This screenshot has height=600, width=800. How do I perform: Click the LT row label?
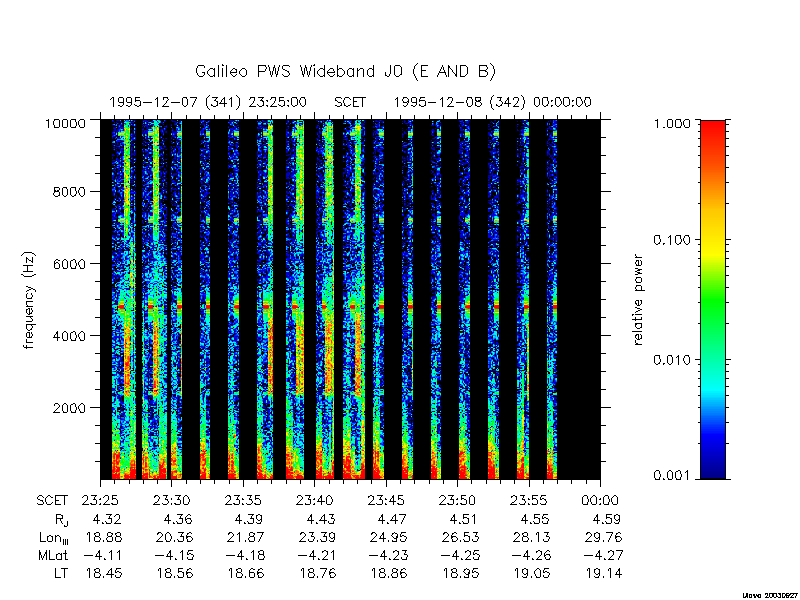click(61, 573)
